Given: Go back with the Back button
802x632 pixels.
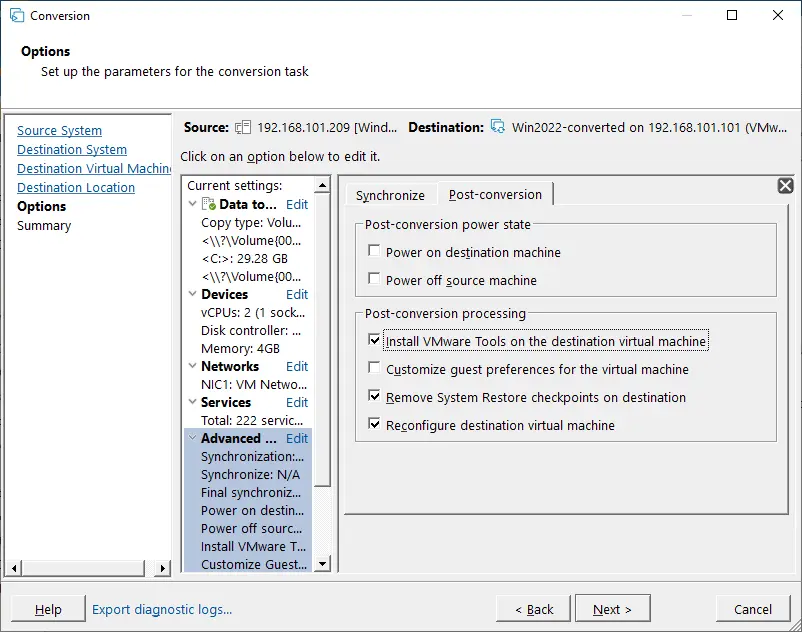Looking at the screenshot, I should (533, 609).
